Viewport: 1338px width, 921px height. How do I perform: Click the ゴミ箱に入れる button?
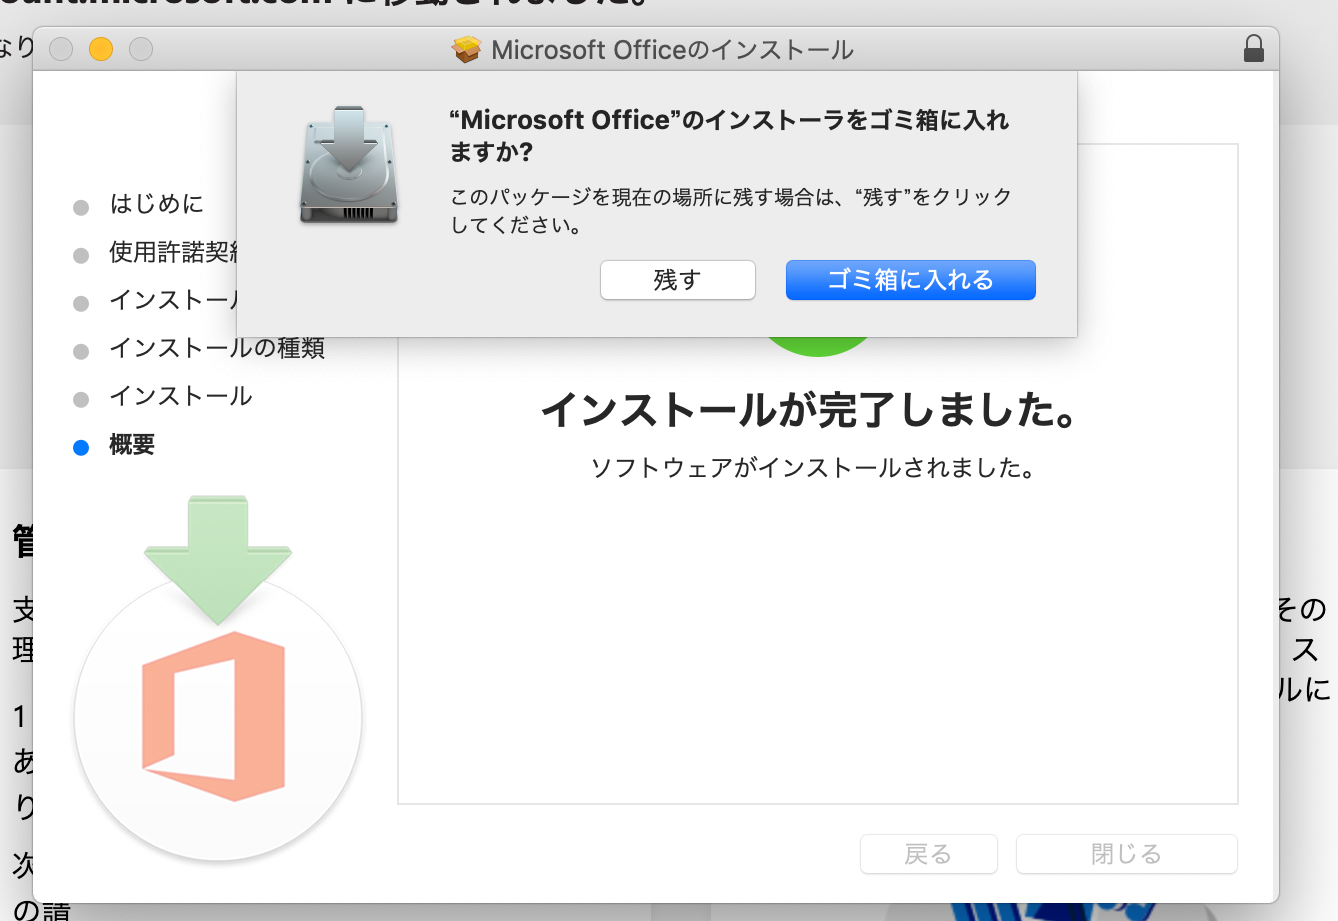(910, 280)
